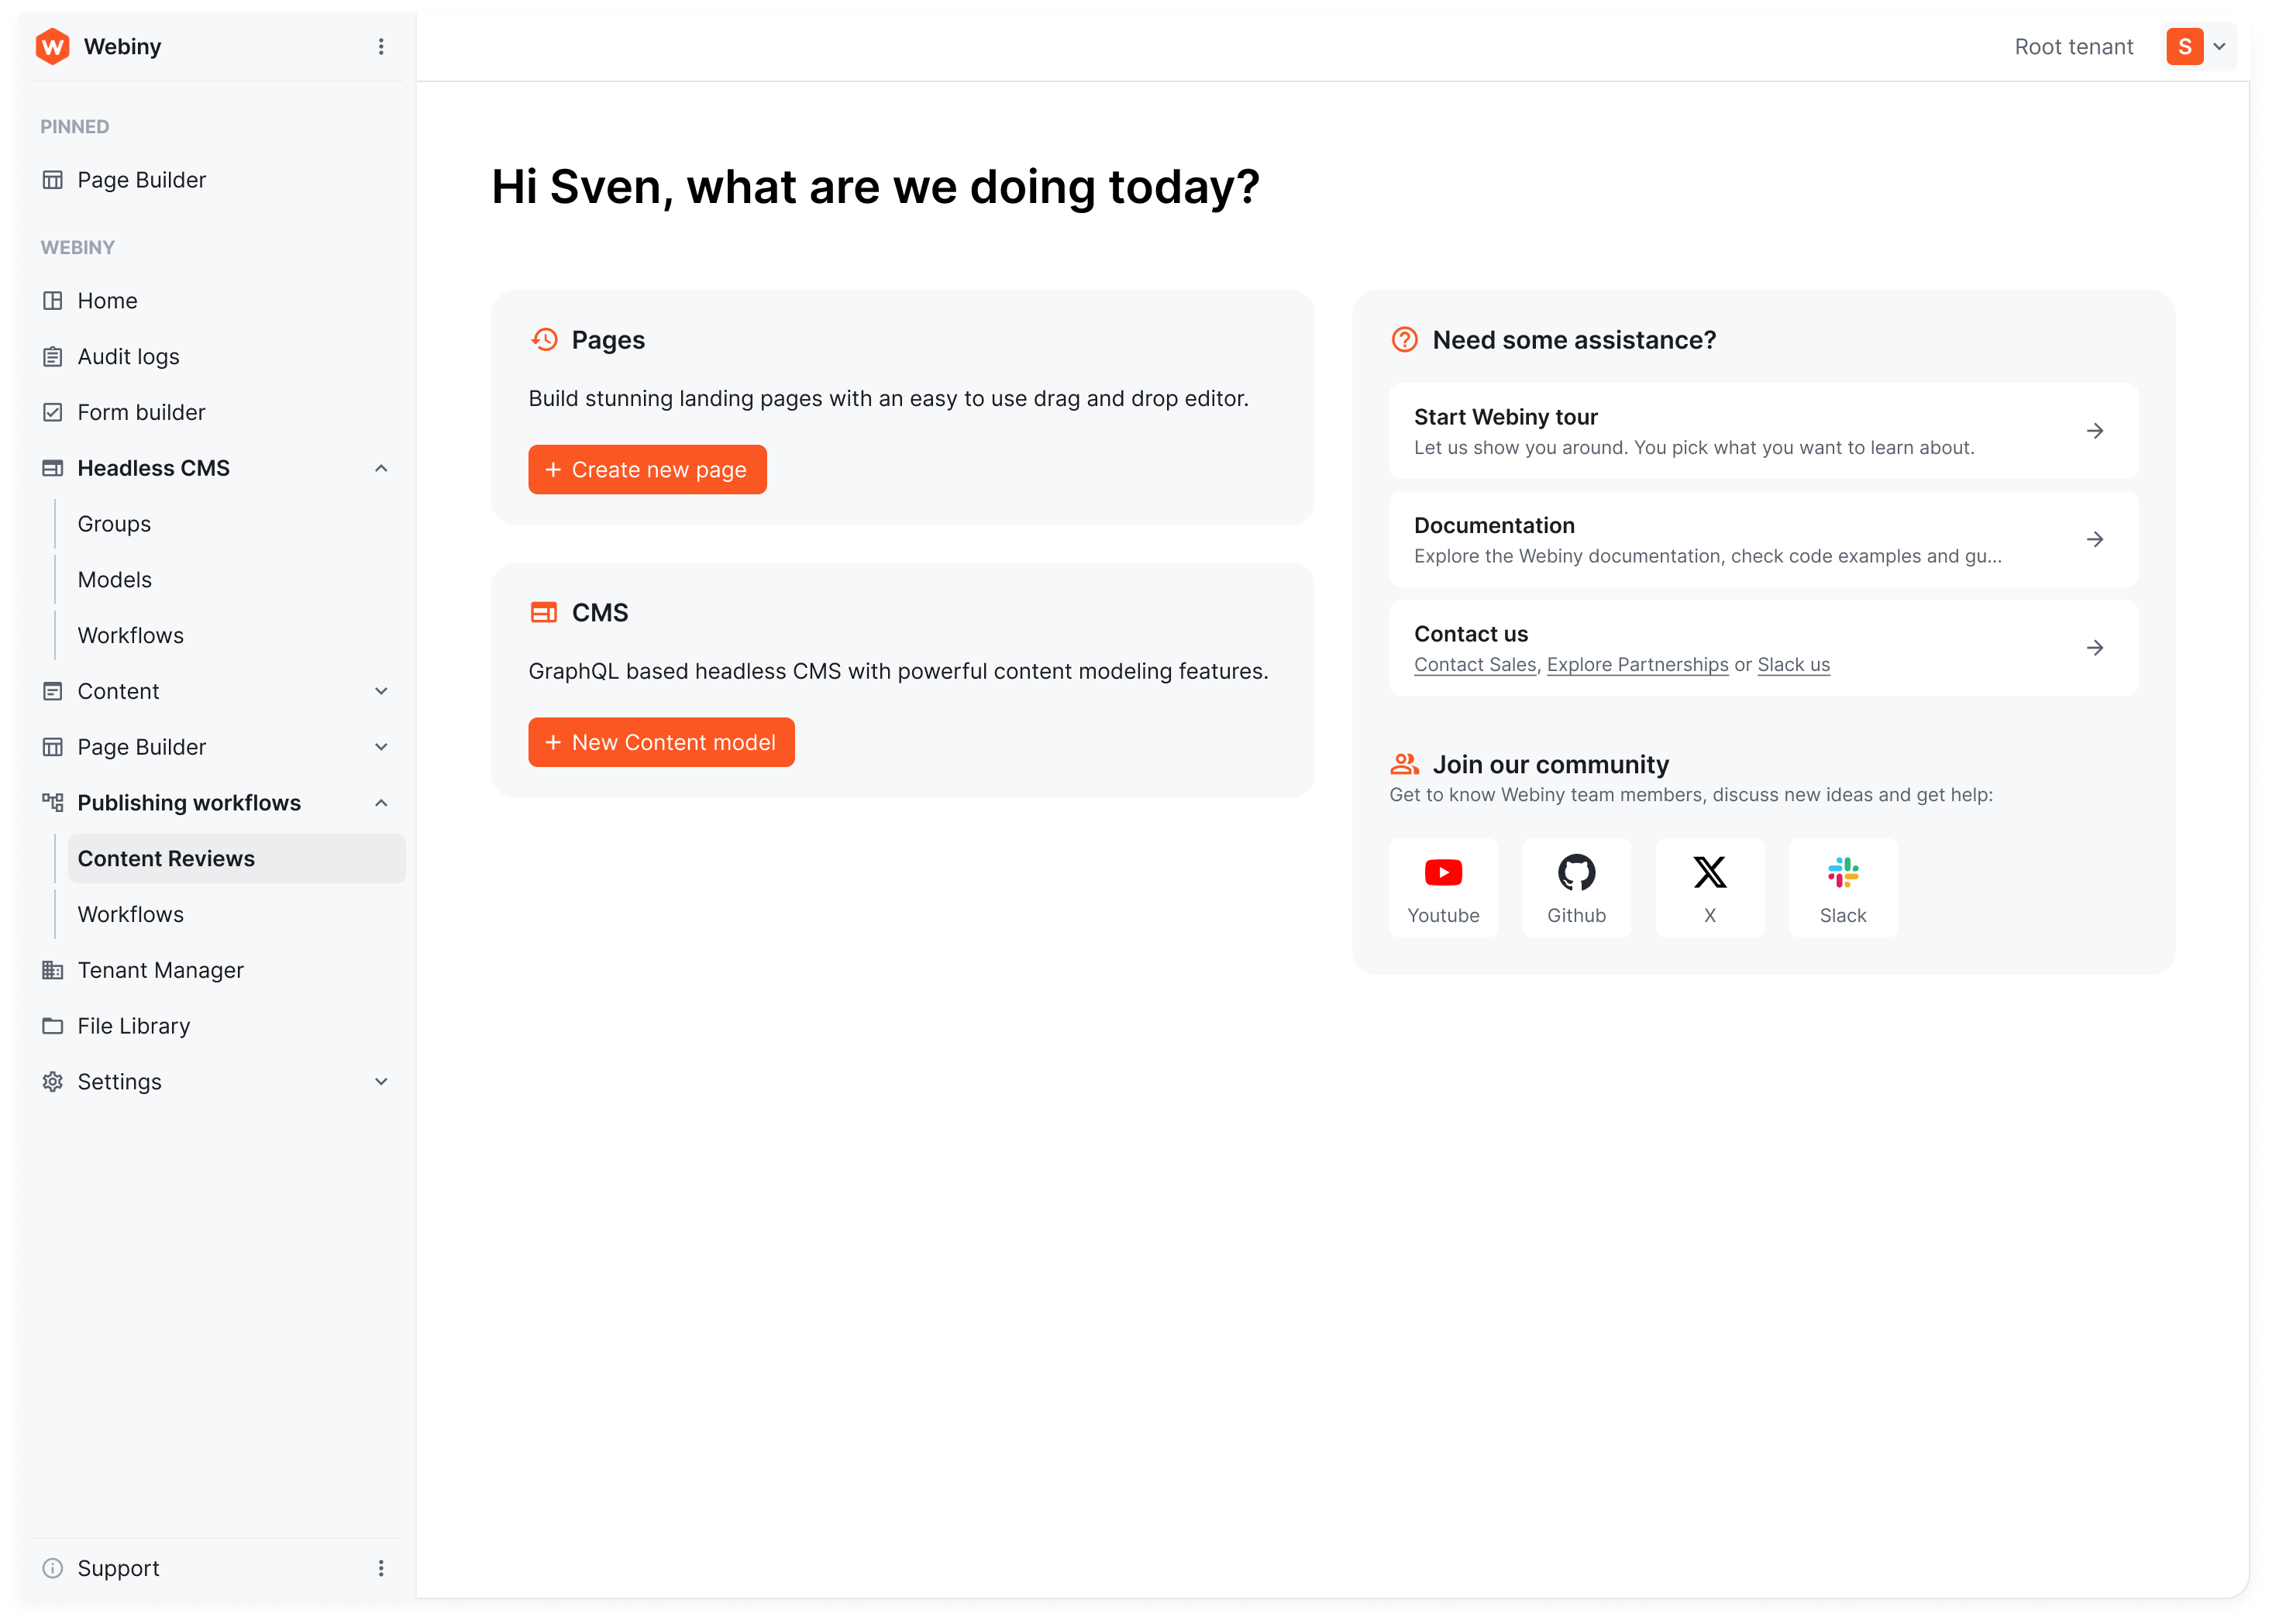Screen dimensions: 2269x1624
Task: Select Content Reviews under Publishing workflows
Action: (x=166, y=858)
